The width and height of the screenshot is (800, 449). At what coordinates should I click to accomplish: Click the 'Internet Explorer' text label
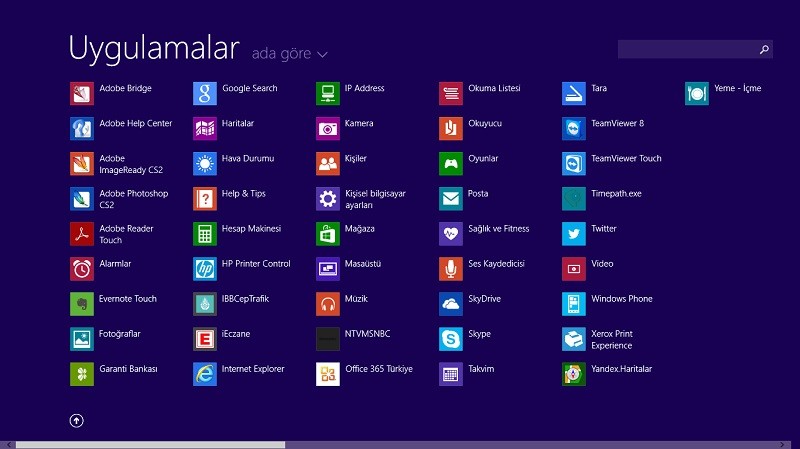tap(253, 369)
